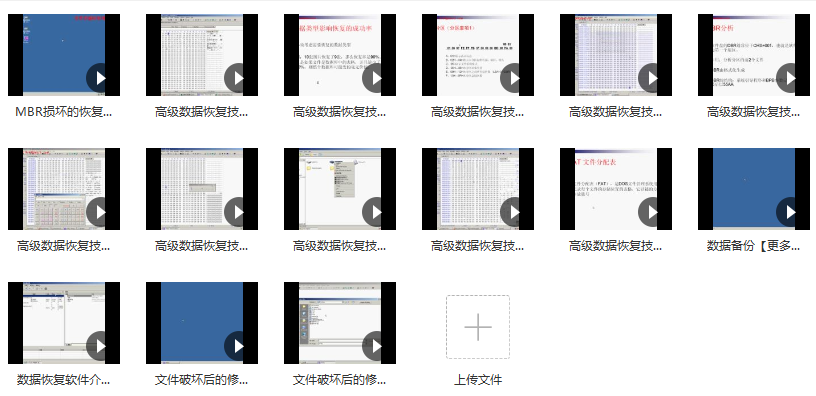Screen dimensions: 816x396
Task: Open 数据恢复软件介 file name
Action: point(63,380)
